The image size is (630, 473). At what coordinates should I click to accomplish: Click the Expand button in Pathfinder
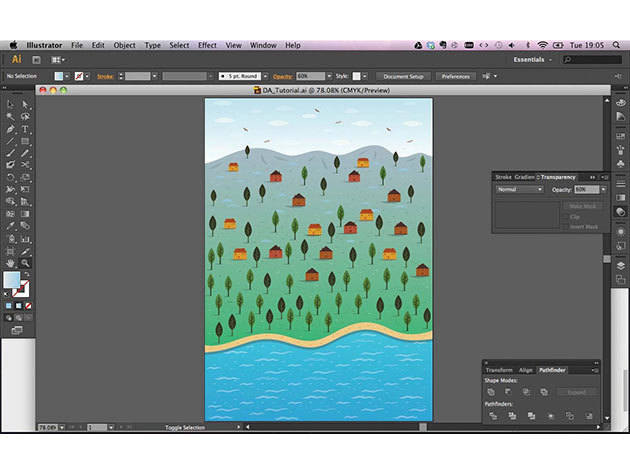(577, 392)
